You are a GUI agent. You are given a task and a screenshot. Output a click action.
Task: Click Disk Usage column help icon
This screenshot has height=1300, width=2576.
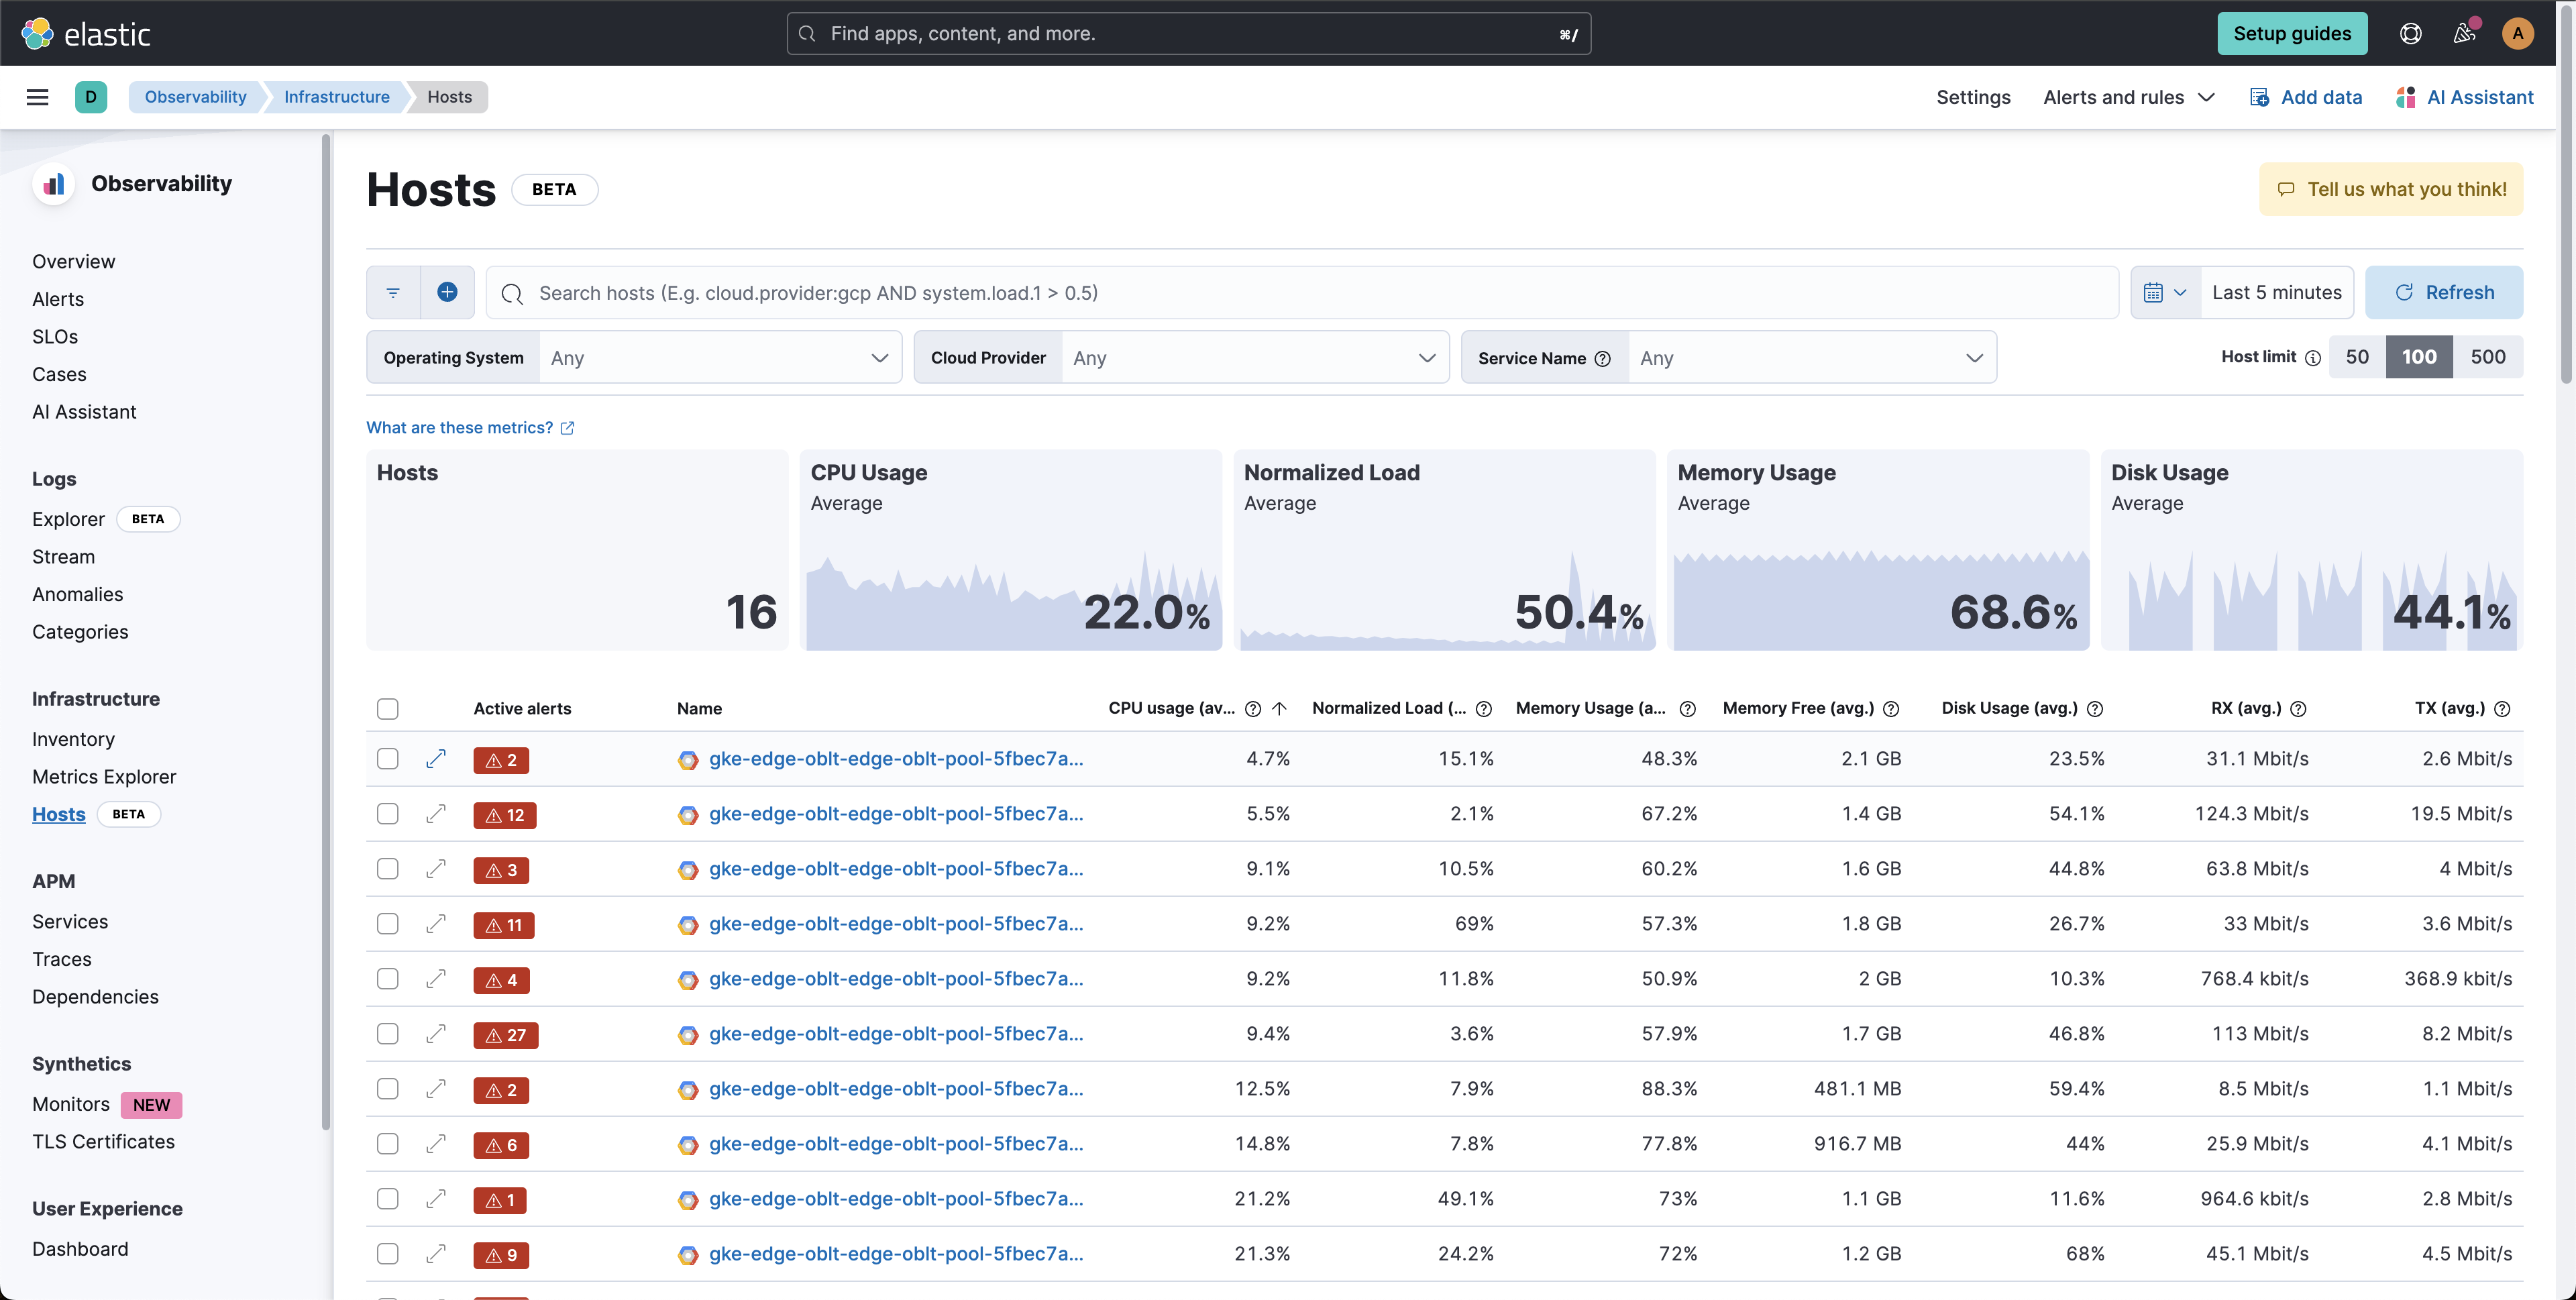(x=2094, y=708)
